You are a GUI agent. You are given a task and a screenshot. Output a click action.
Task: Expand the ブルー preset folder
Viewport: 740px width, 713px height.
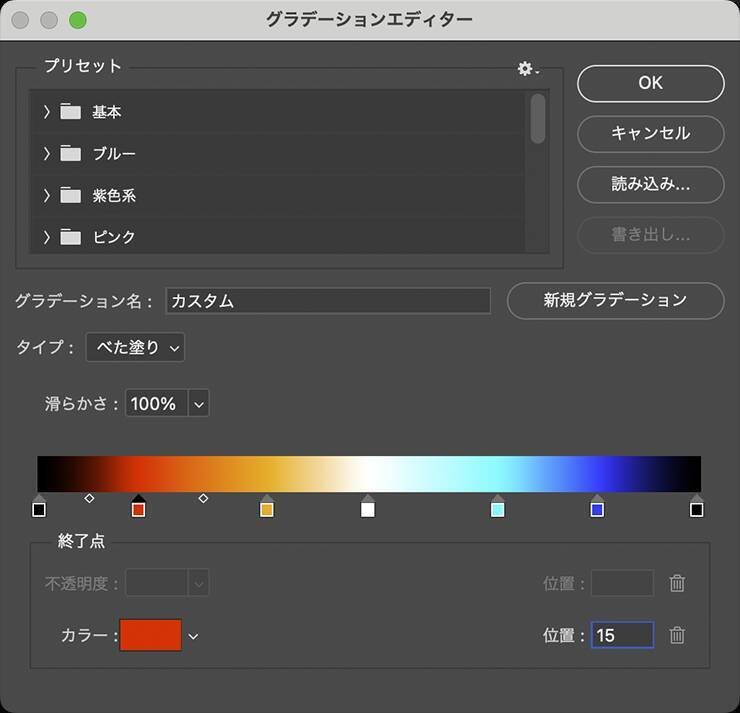tap(47, 154)
